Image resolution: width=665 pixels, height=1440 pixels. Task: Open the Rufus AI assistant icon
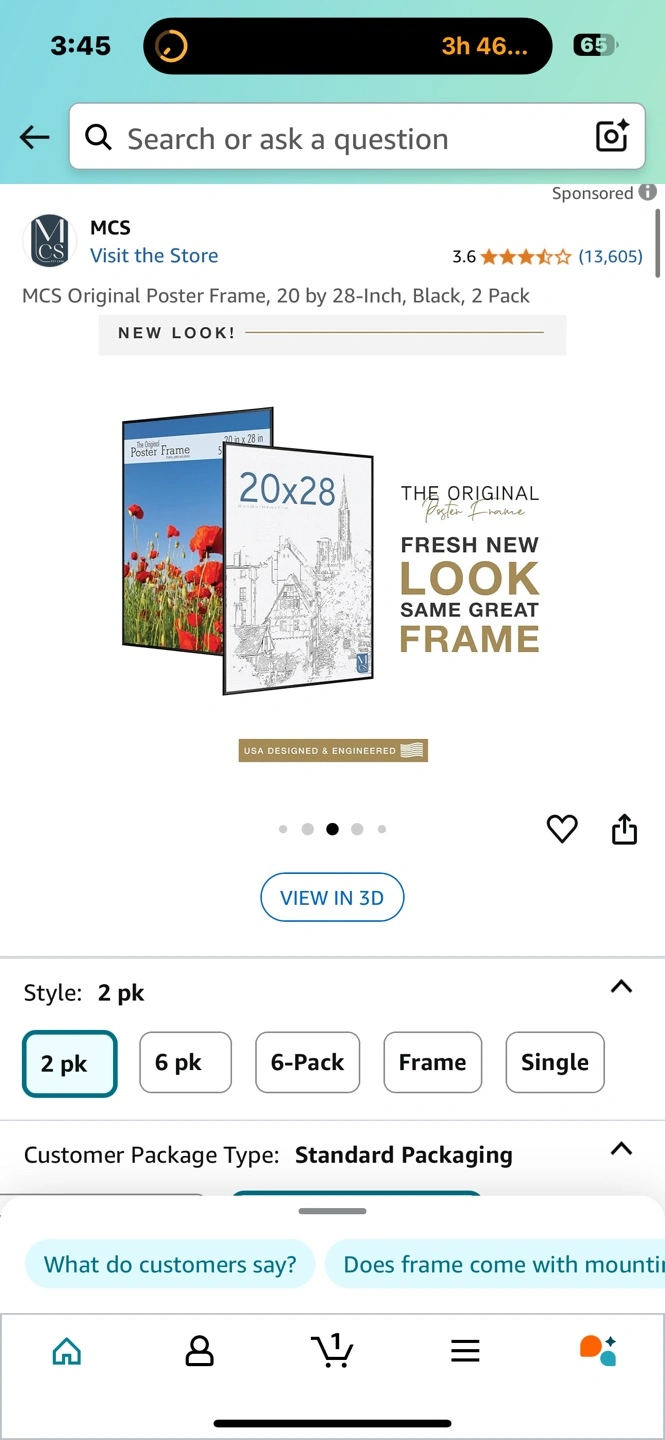click(598, 1350)
